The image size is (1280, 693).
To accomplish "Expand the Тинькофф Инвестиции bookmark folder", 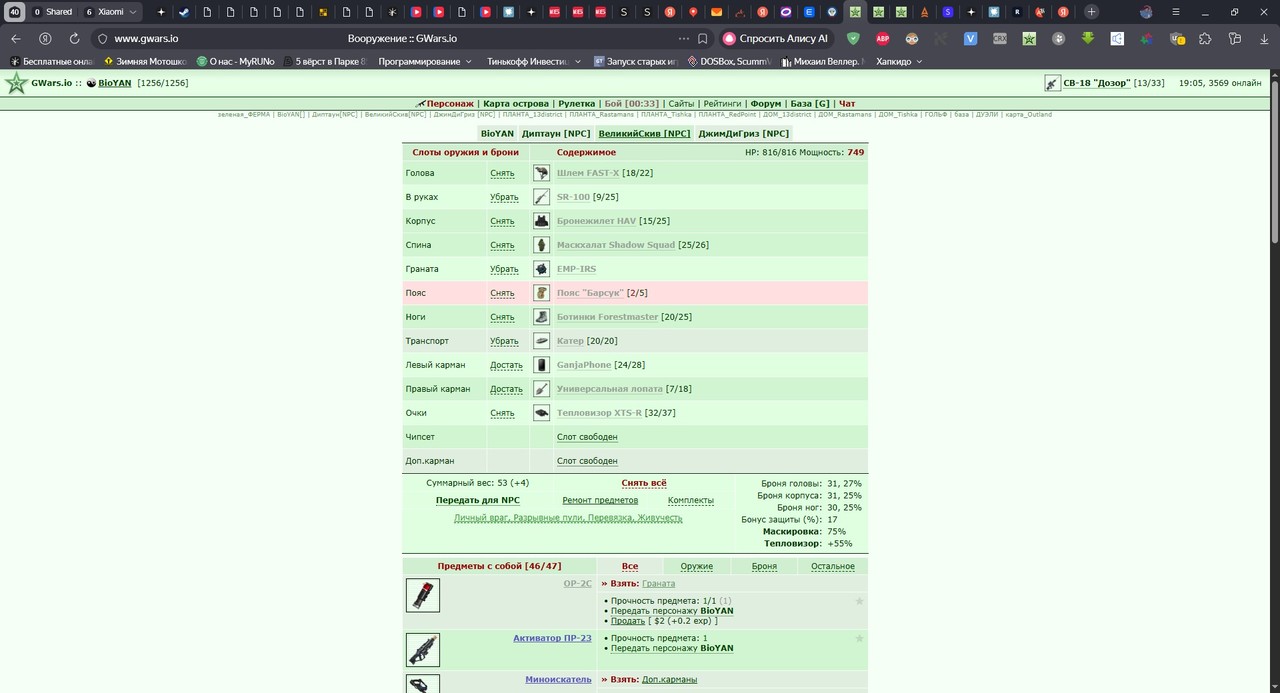I will [534, 61].
